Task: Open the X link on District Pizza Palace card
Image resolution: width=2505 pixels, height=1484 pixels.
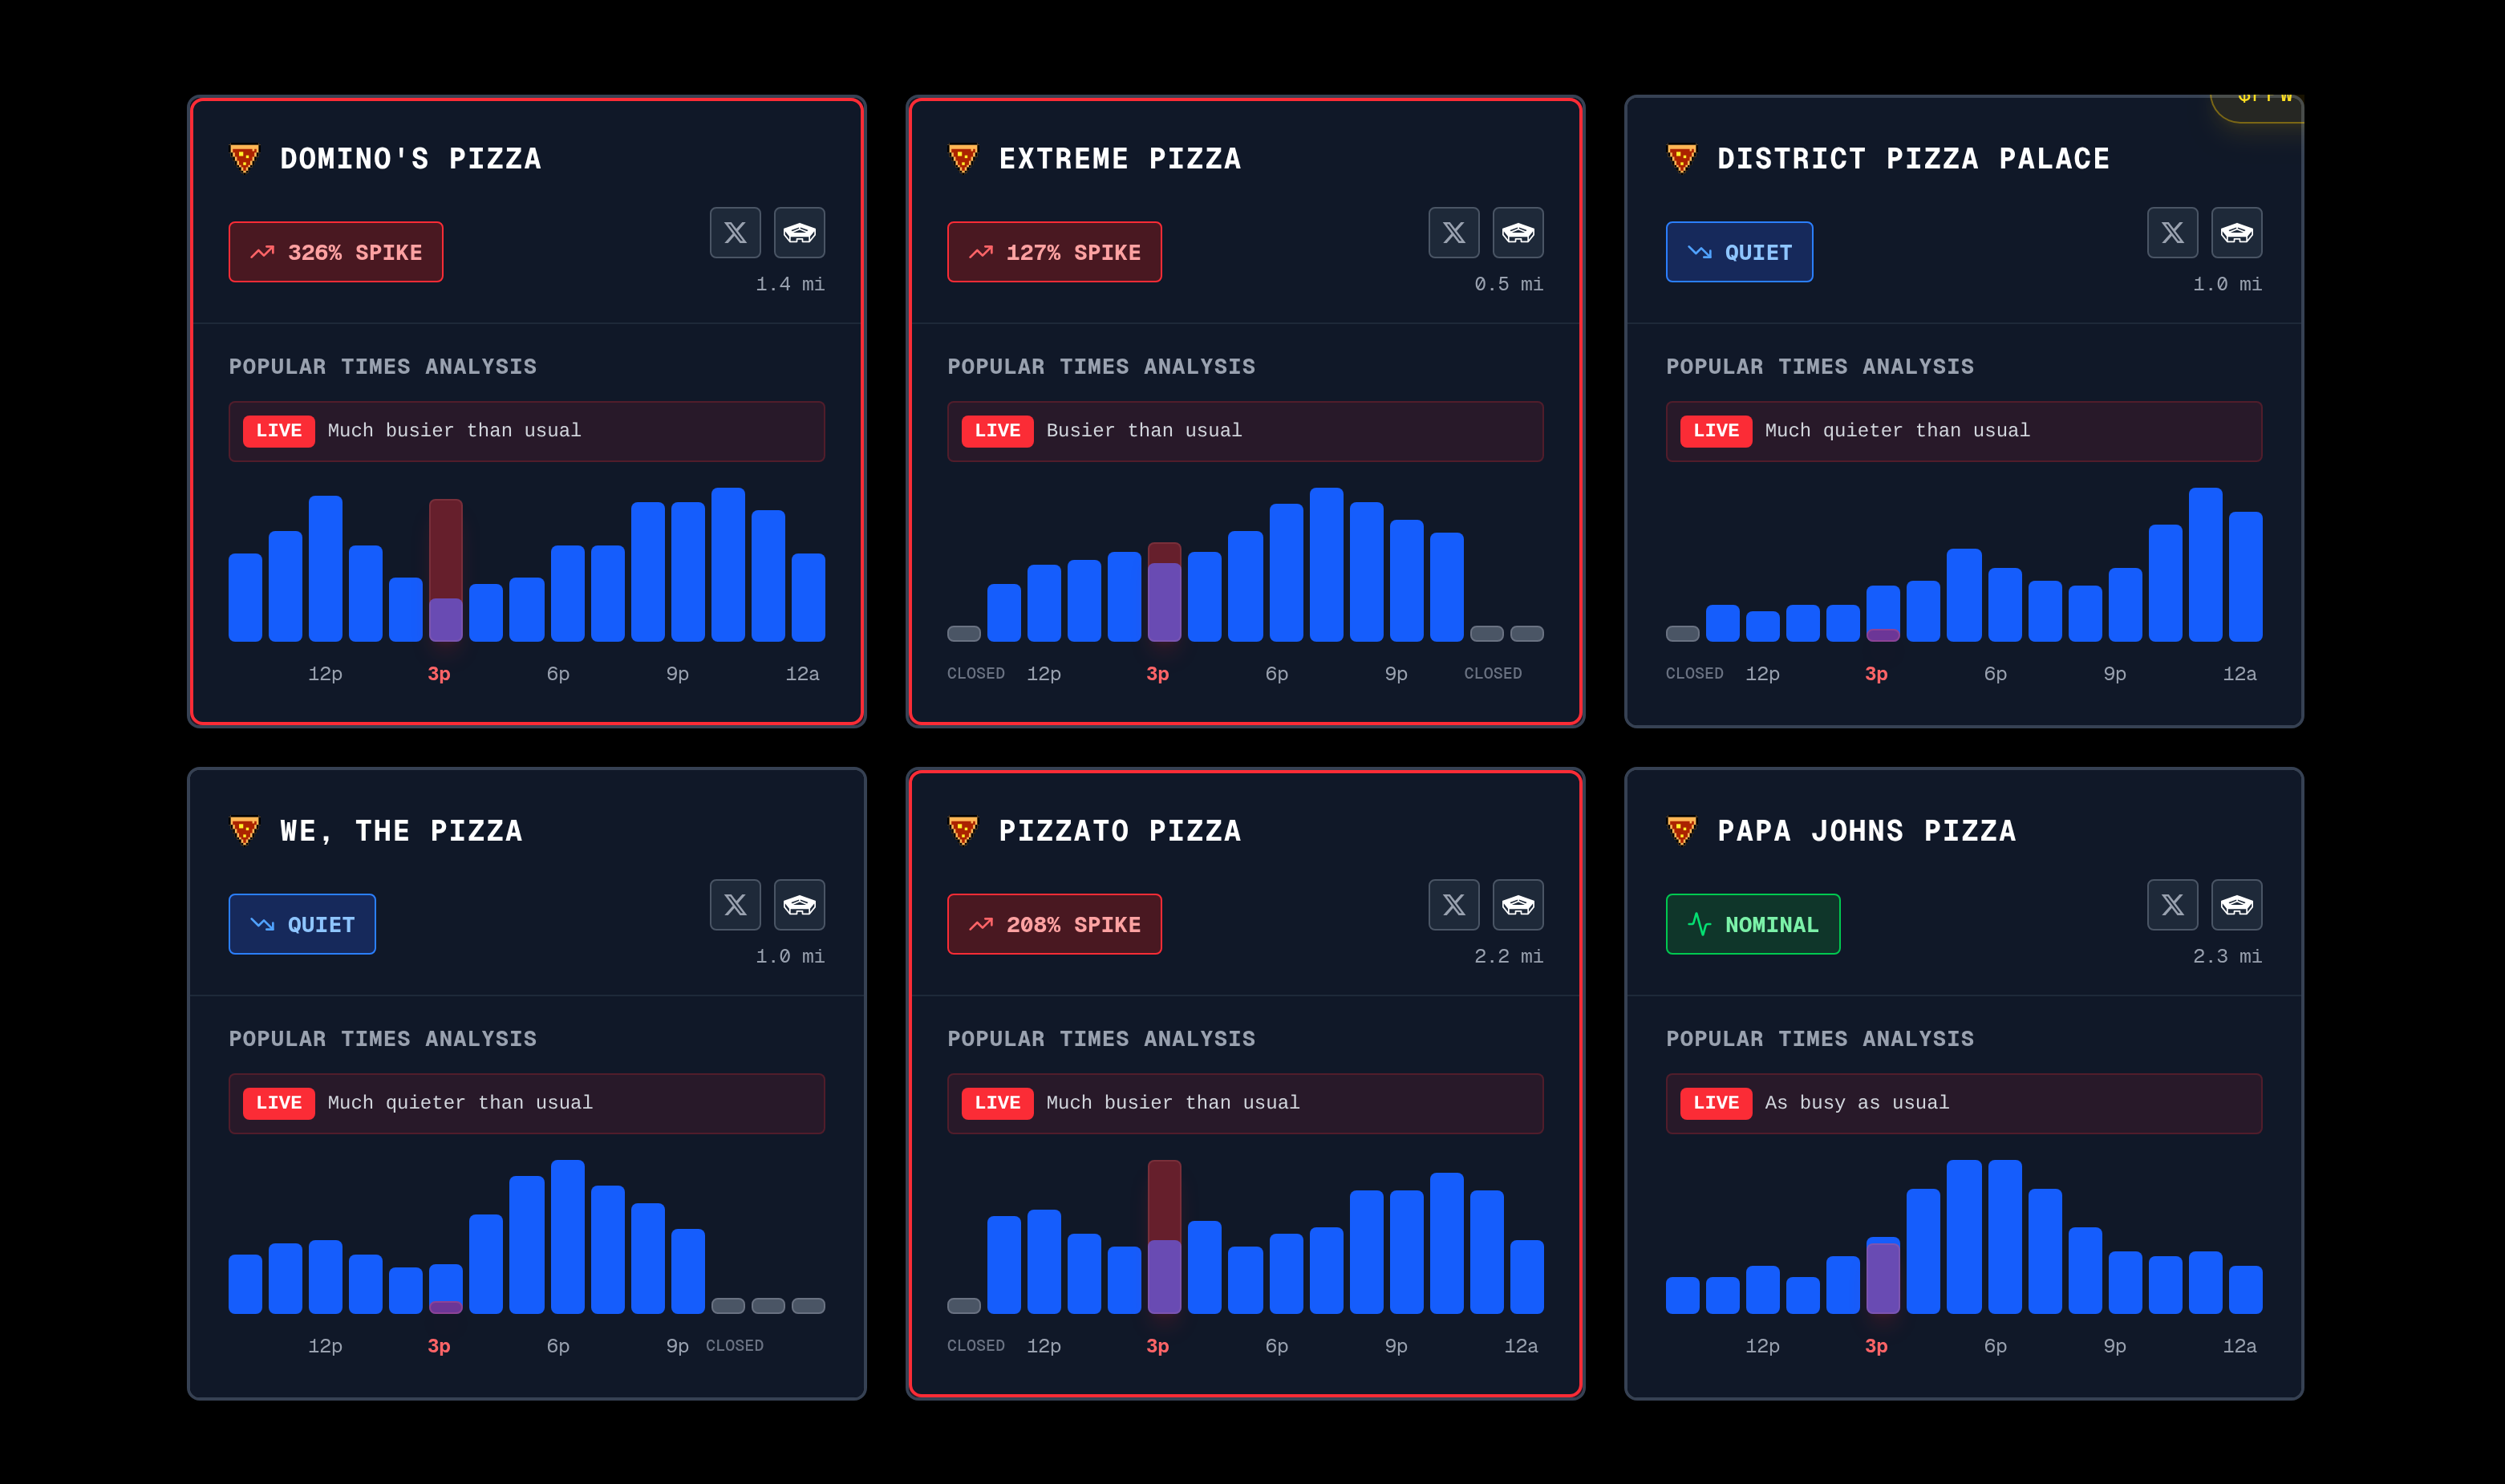Action: point(2171,233)
